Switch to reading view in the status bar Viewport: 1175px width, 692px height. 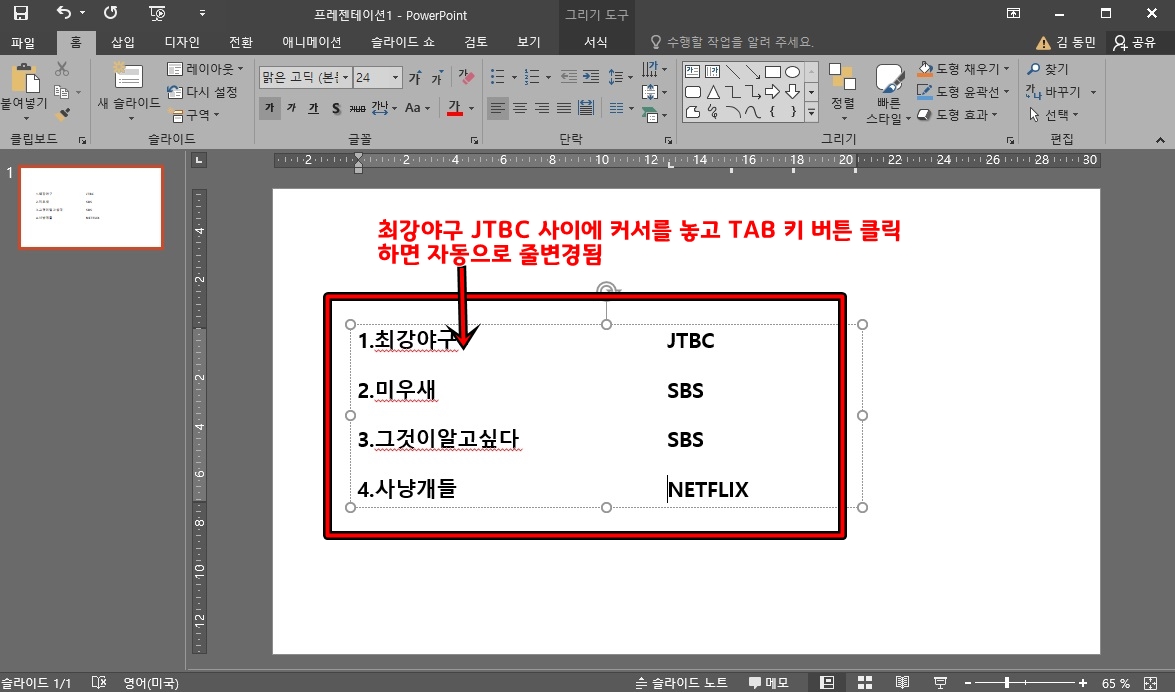[902, 682]
